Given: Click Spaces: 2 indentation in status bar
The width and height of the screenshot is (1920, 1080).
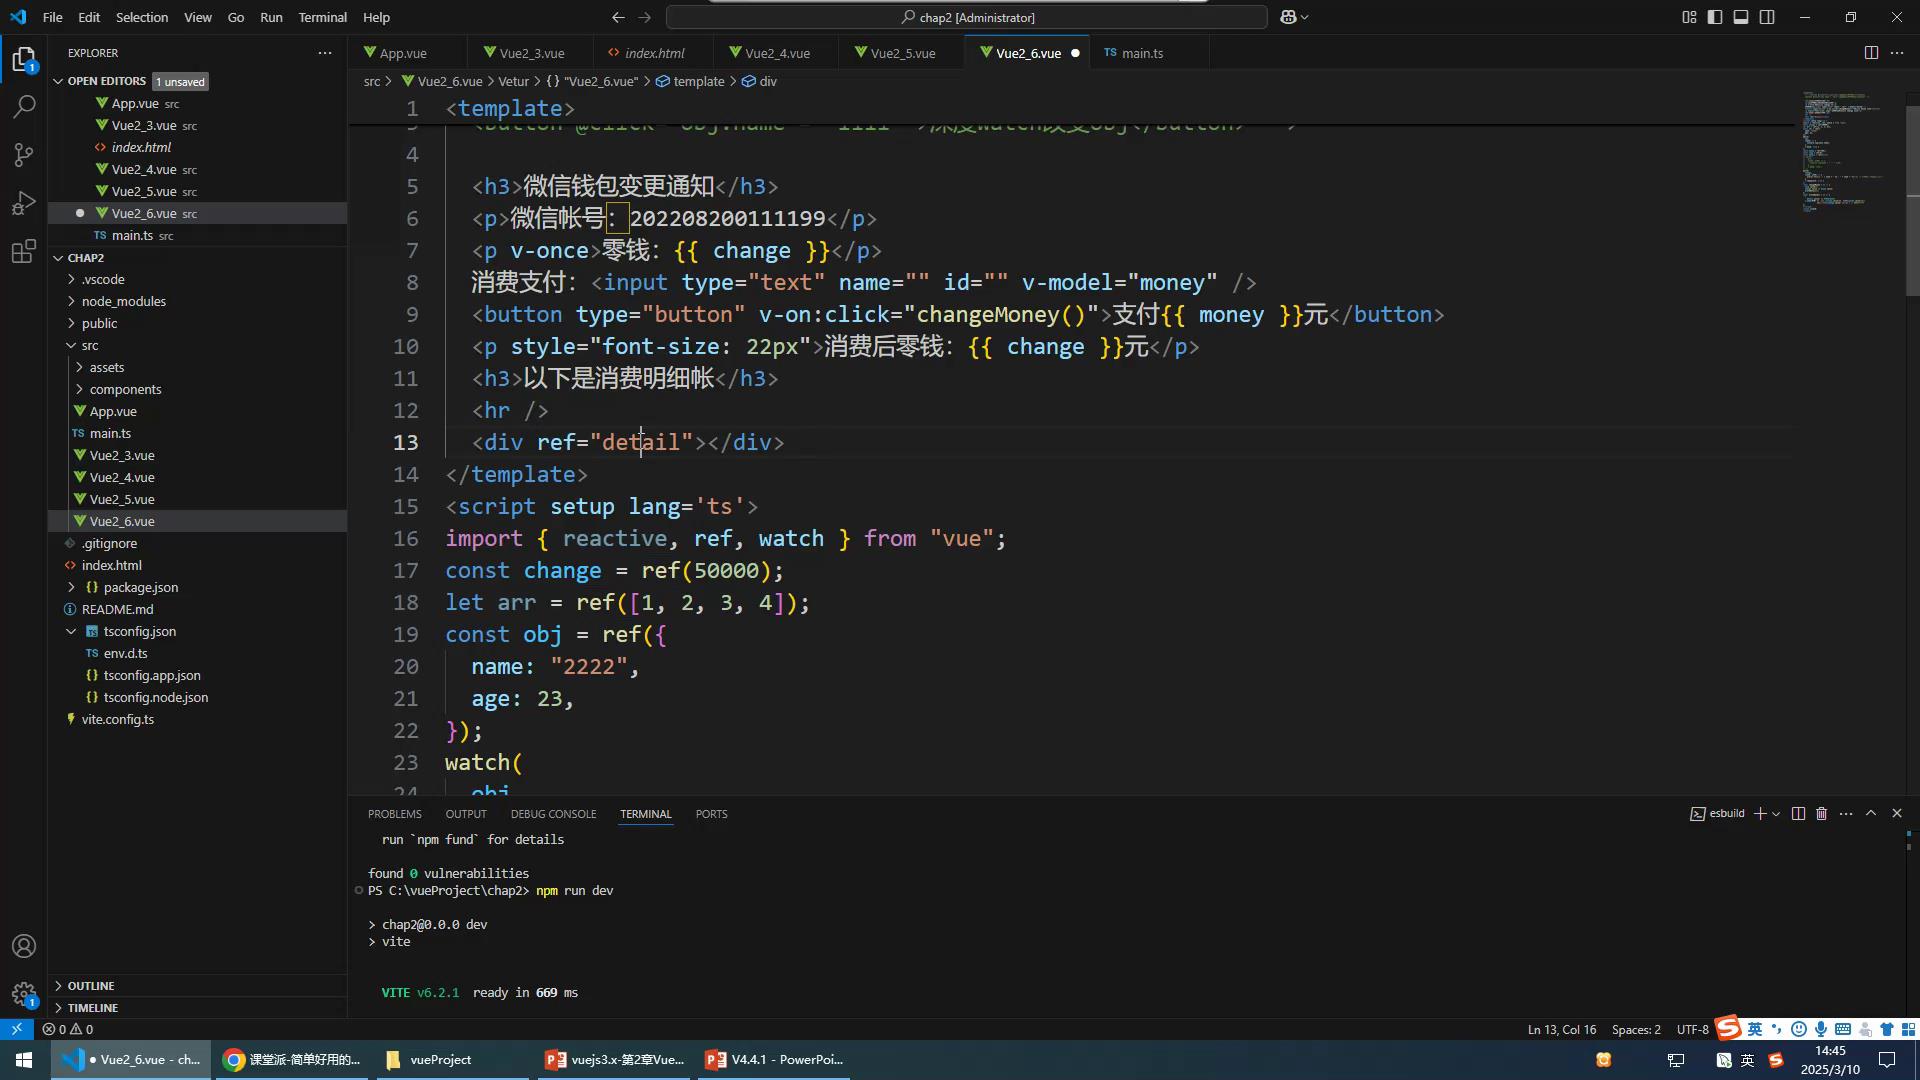Looking at the screenshot, I should pos(1636,1029).
